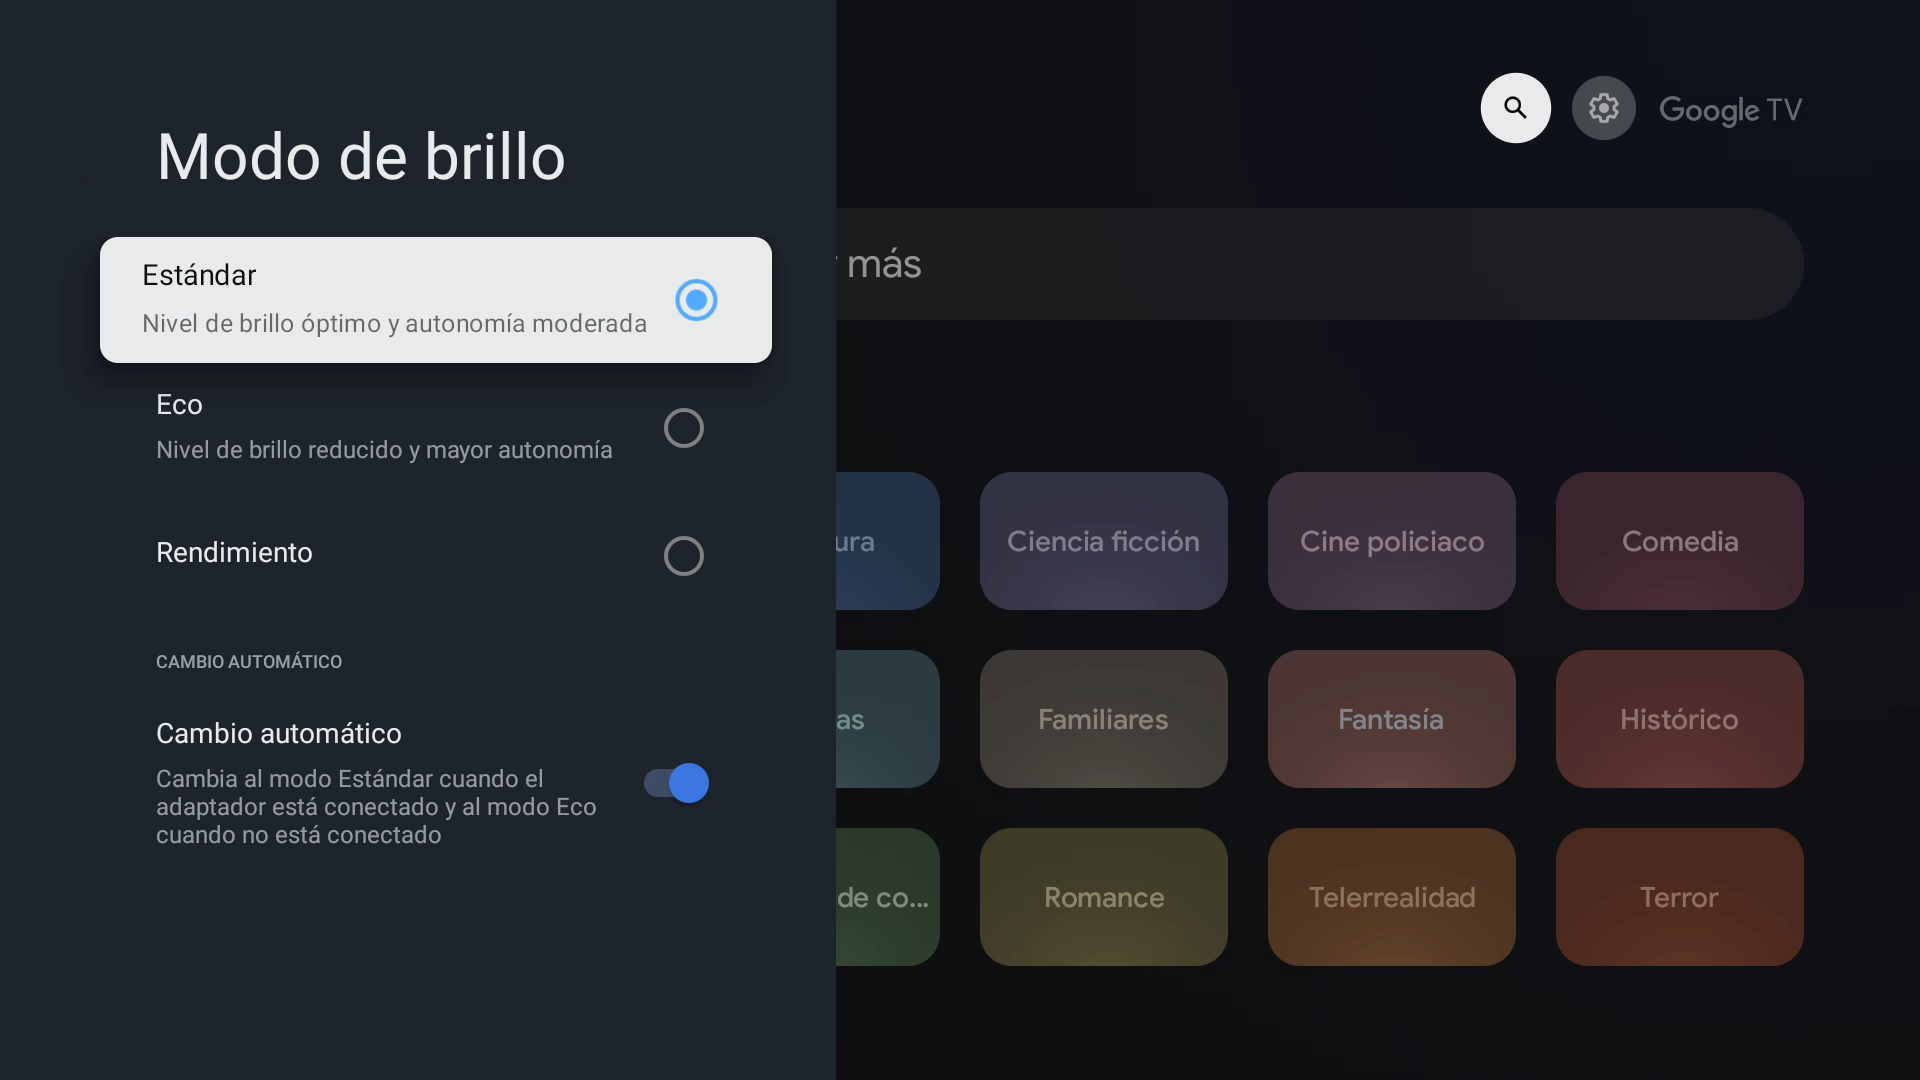Viewport: 1920px width, 1080px height.
Task: Open the Fantasía genre tile
Action: coord(1392,719)
